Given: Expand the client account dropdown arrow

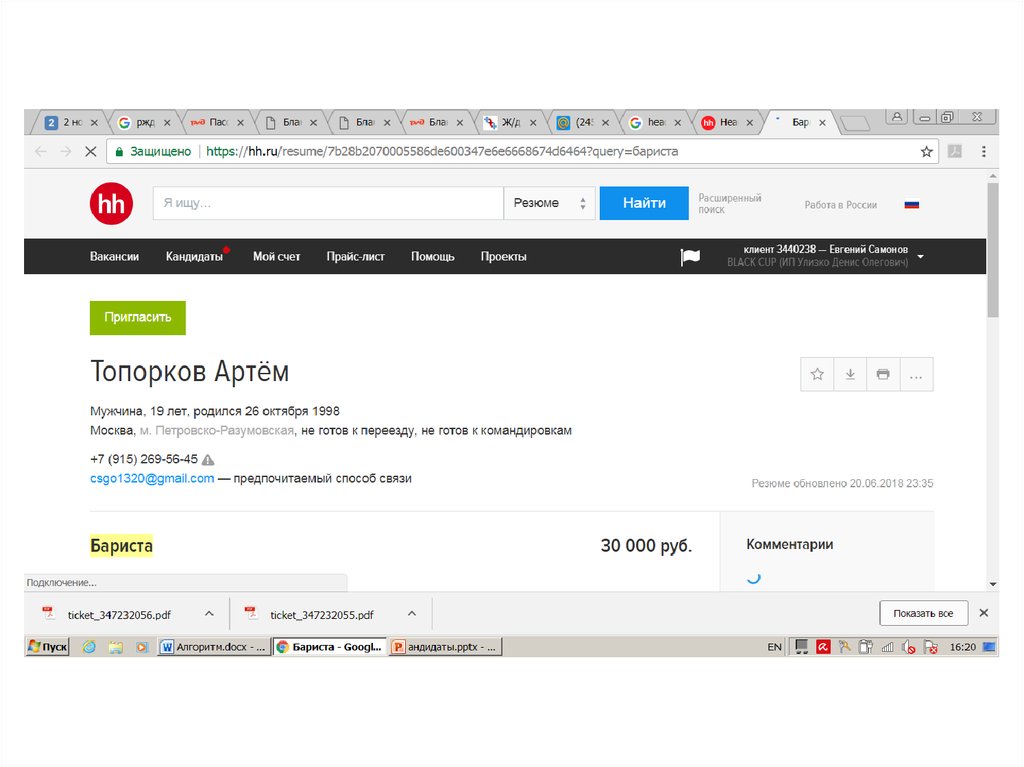Looking at the screenshot, I should pos(920,257).
